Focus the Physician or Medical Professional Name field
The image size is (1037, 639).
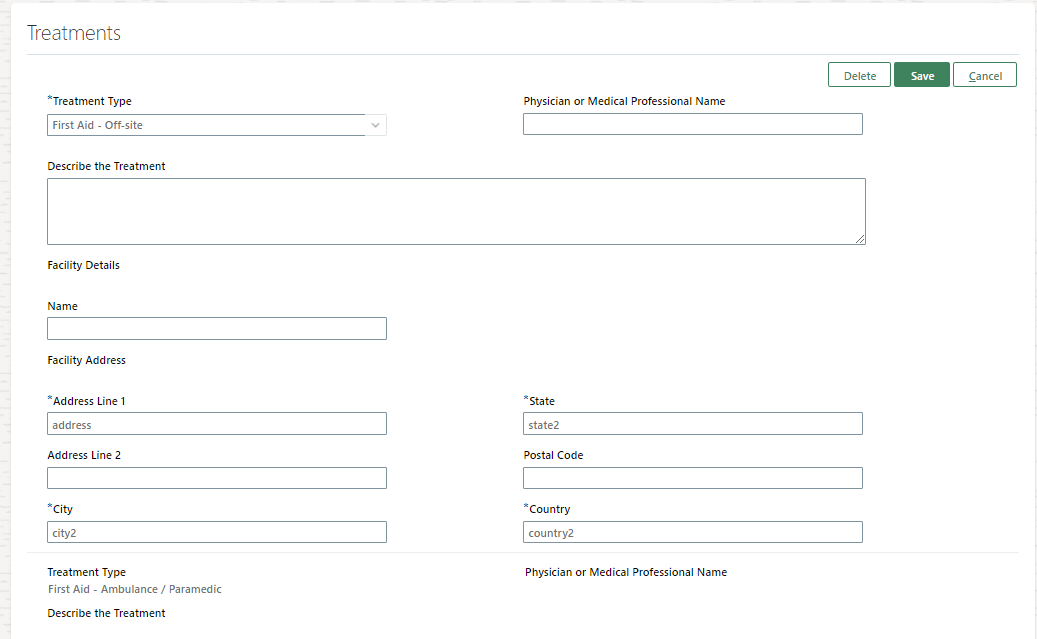point(692,124)
